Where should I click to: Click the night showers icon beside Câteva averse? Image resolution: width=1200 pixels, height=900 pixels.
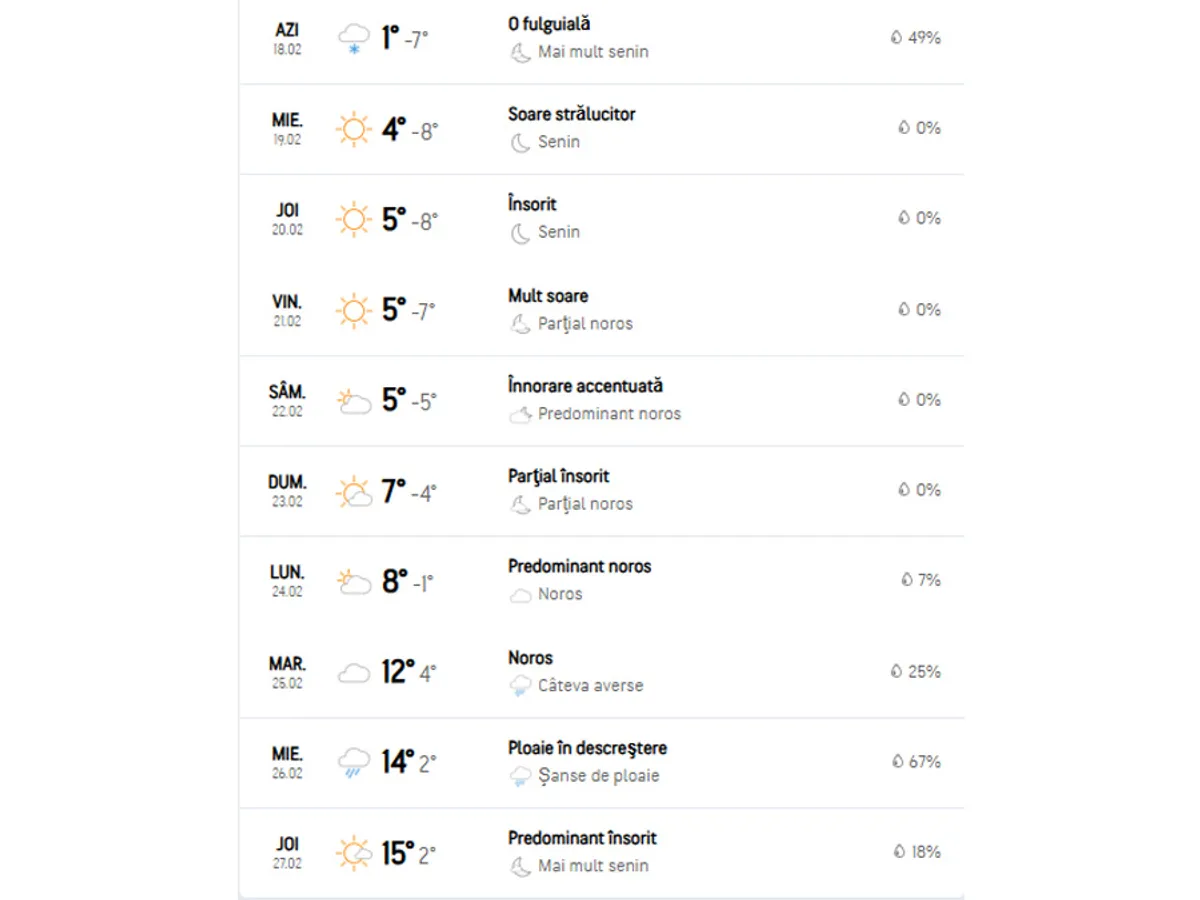520,686
